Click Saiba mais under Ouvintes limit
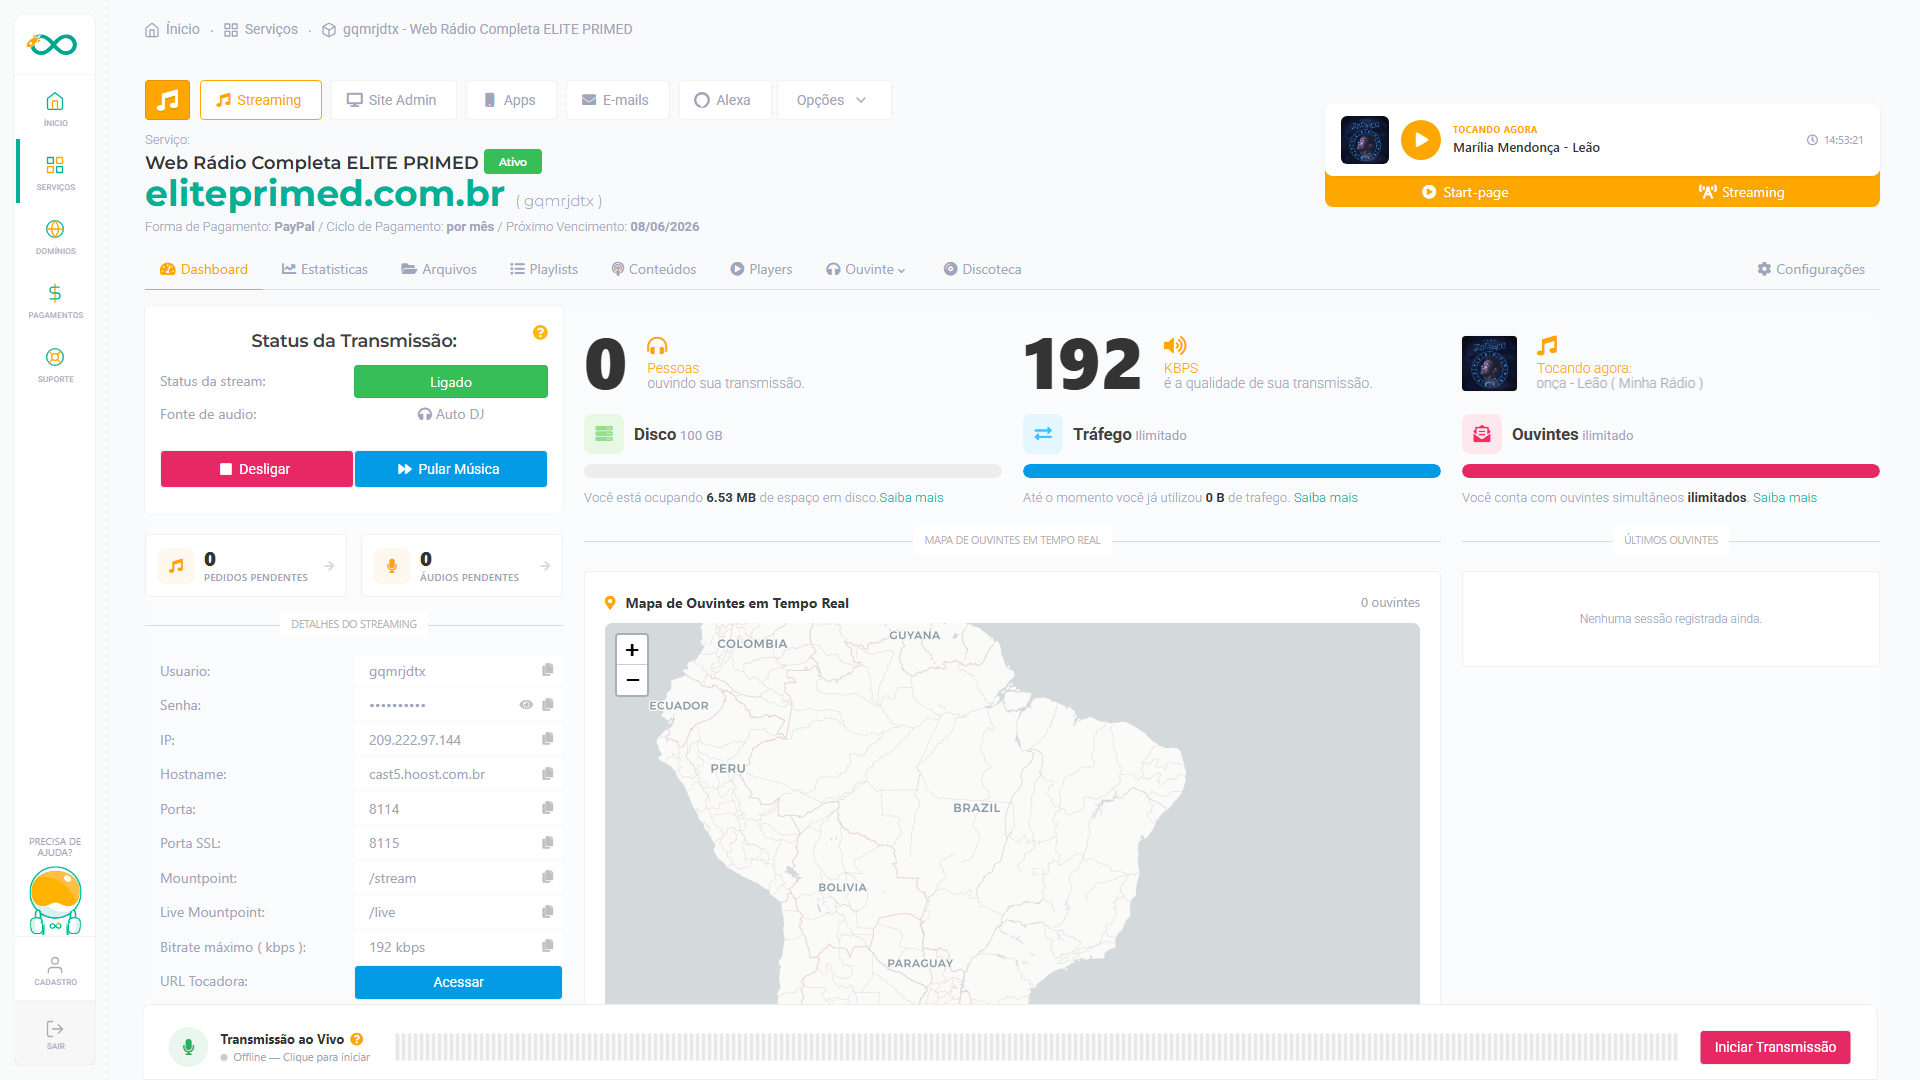Screen dimensions: 1920x1080 coord(1785,497)
